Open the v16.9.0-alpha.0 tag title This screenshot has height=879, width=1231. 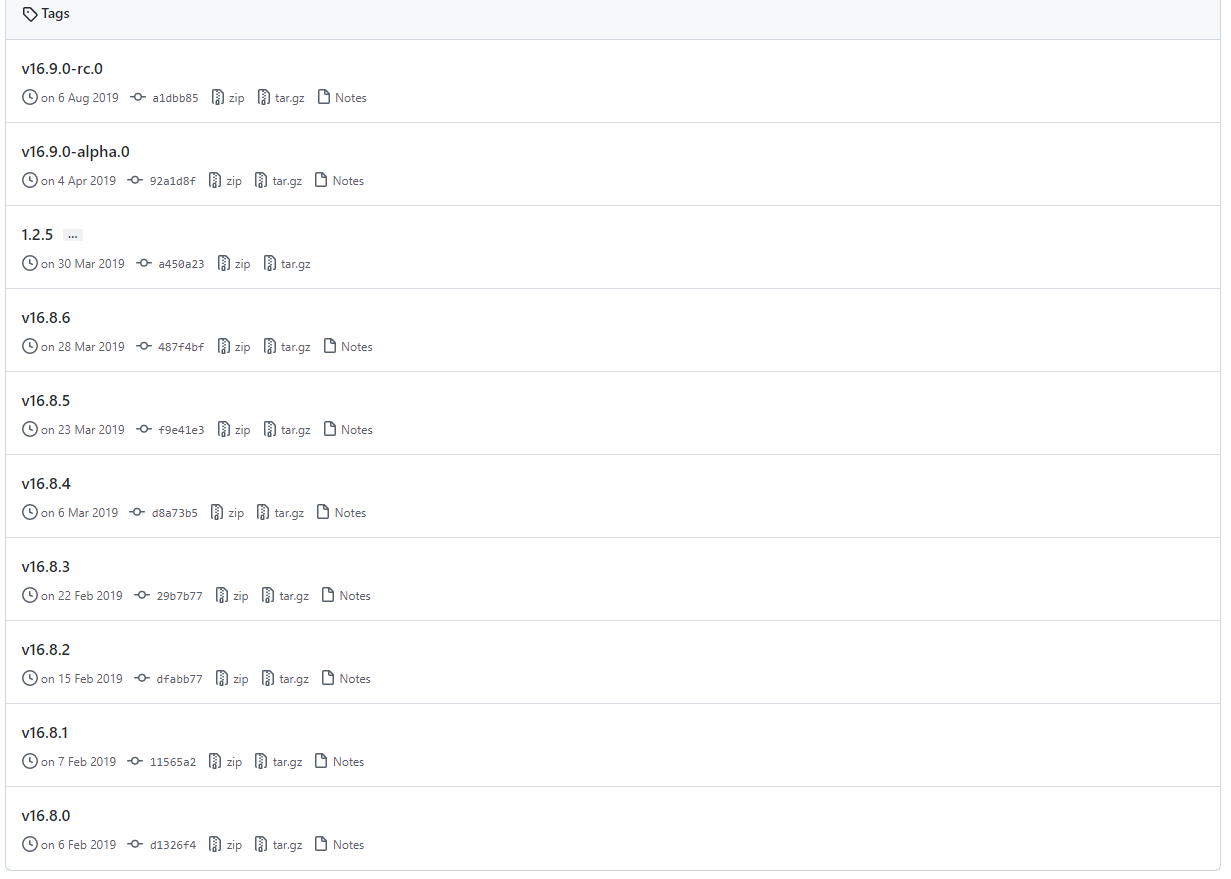click(x=75, y=152)
